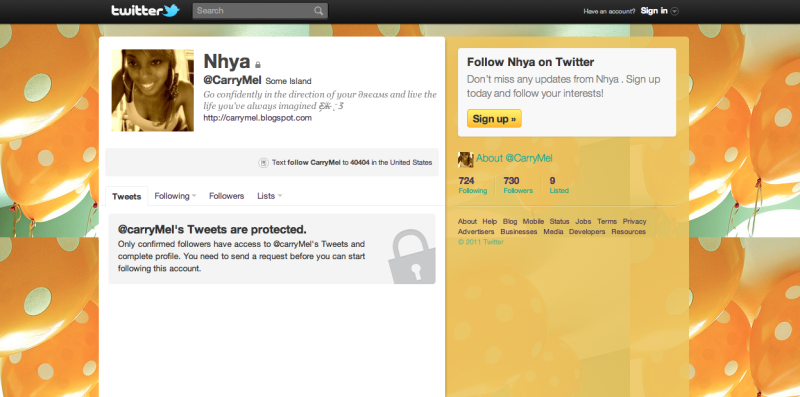Open the Status footer link
Image resolution: width=800 pixels, height=397 pixels.
[559, 221]
